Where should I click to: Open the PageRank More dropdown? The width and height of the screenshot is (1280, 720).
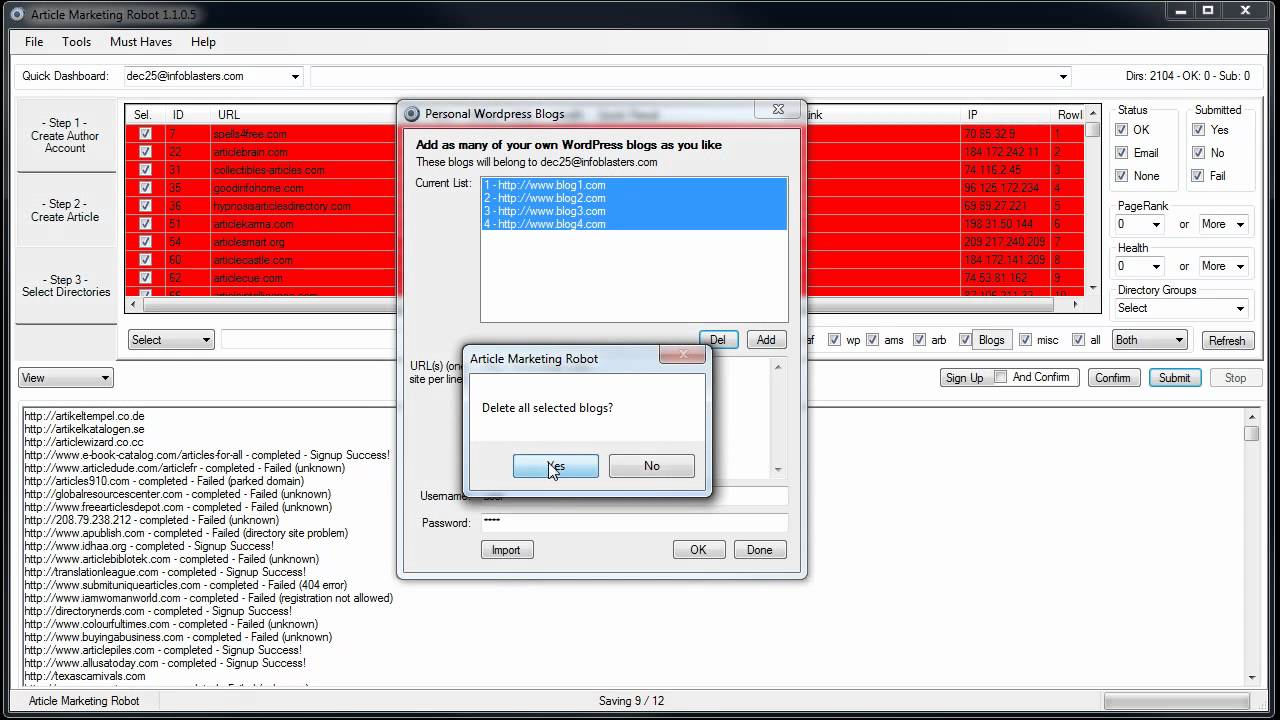(1224, 224)
